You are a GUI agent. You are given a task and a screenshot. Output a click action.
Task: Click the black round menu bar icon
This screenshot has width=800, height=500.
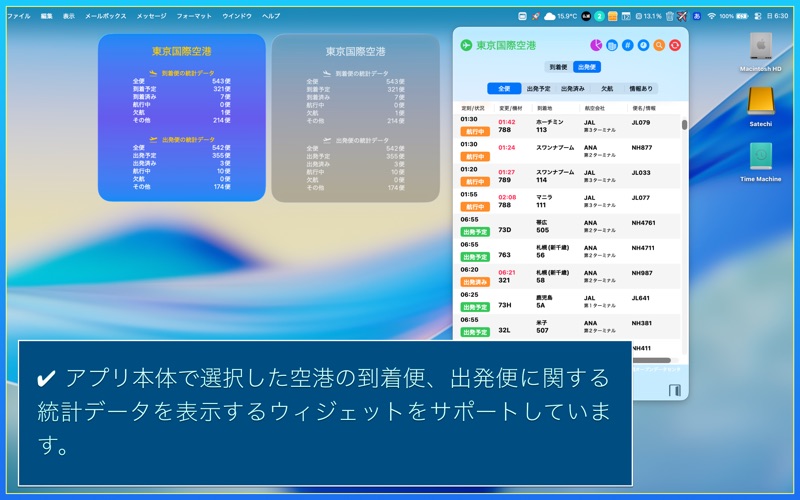[586, 16]
